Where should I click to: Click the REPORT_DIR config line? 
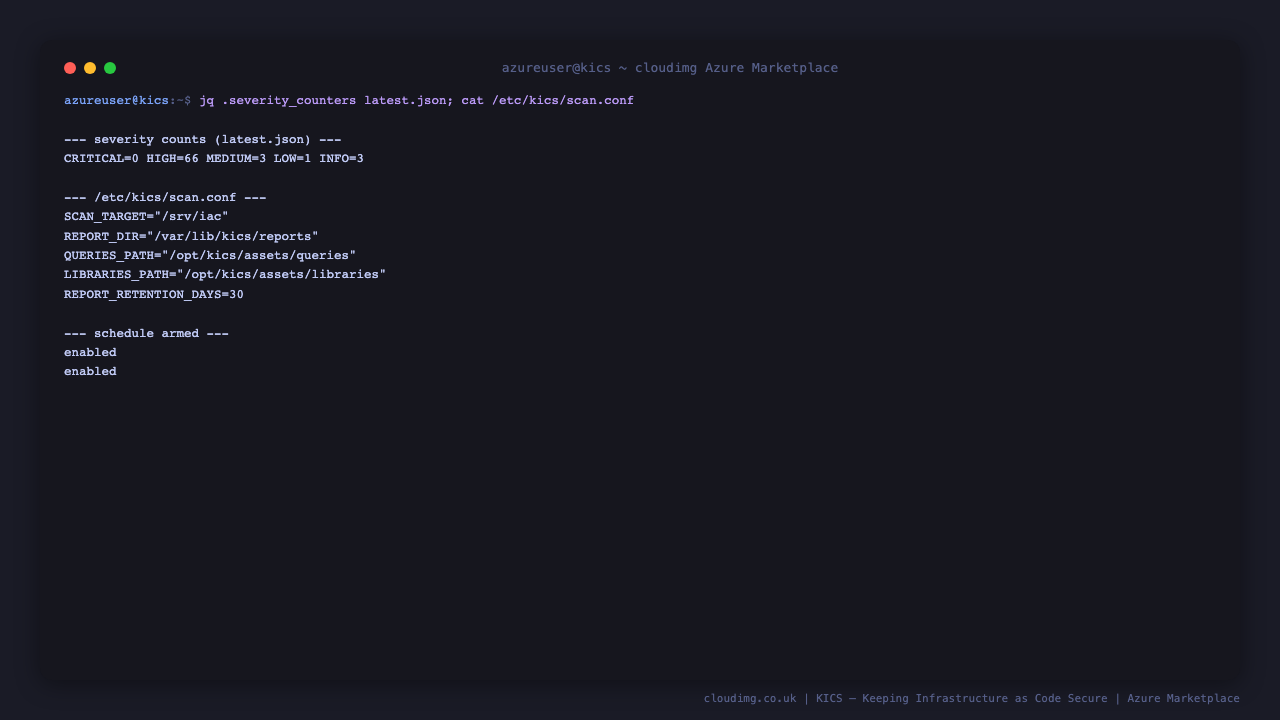click(191, 237)
